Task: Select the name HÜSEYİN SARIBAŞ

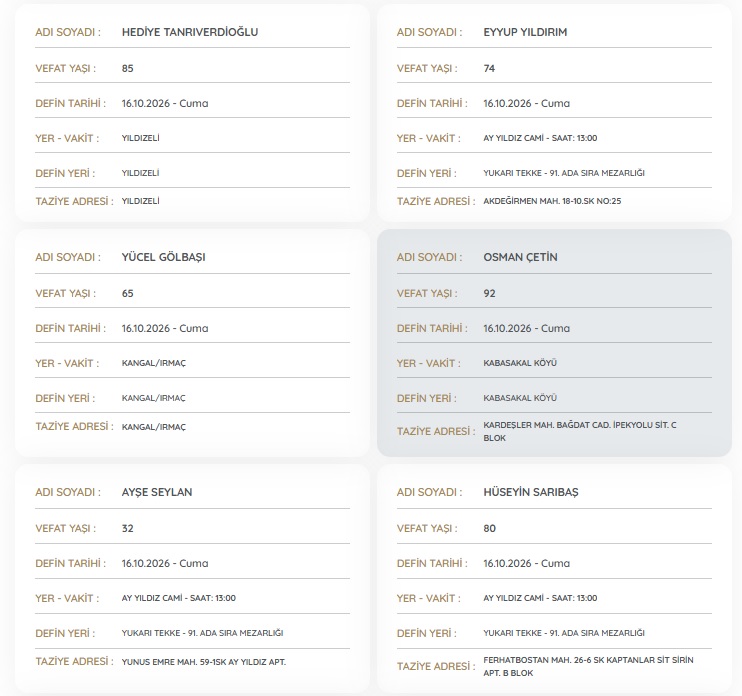Action: click(530, 492)
